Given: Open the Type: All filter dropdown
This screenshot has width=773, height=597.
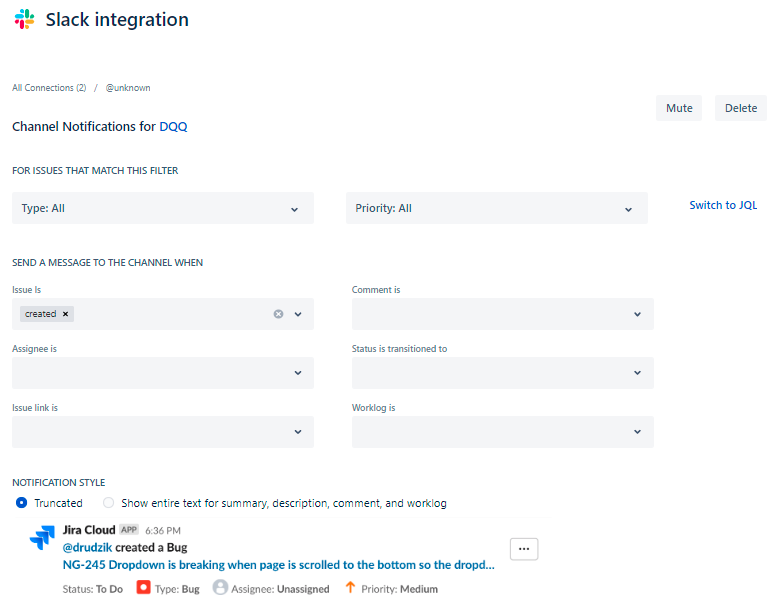Looking at the screenshot, I should [163, 208].
